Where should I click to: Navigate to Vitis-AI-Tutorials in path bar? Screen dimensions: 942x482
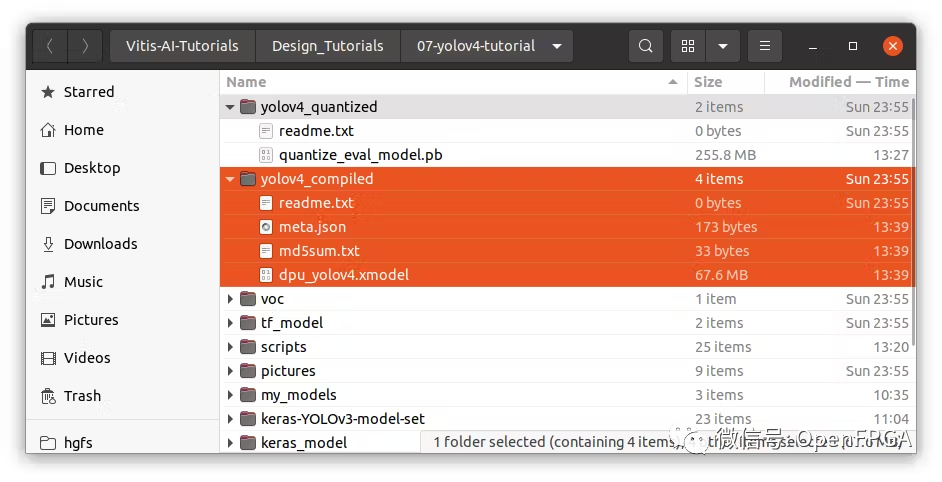[182, 46]
